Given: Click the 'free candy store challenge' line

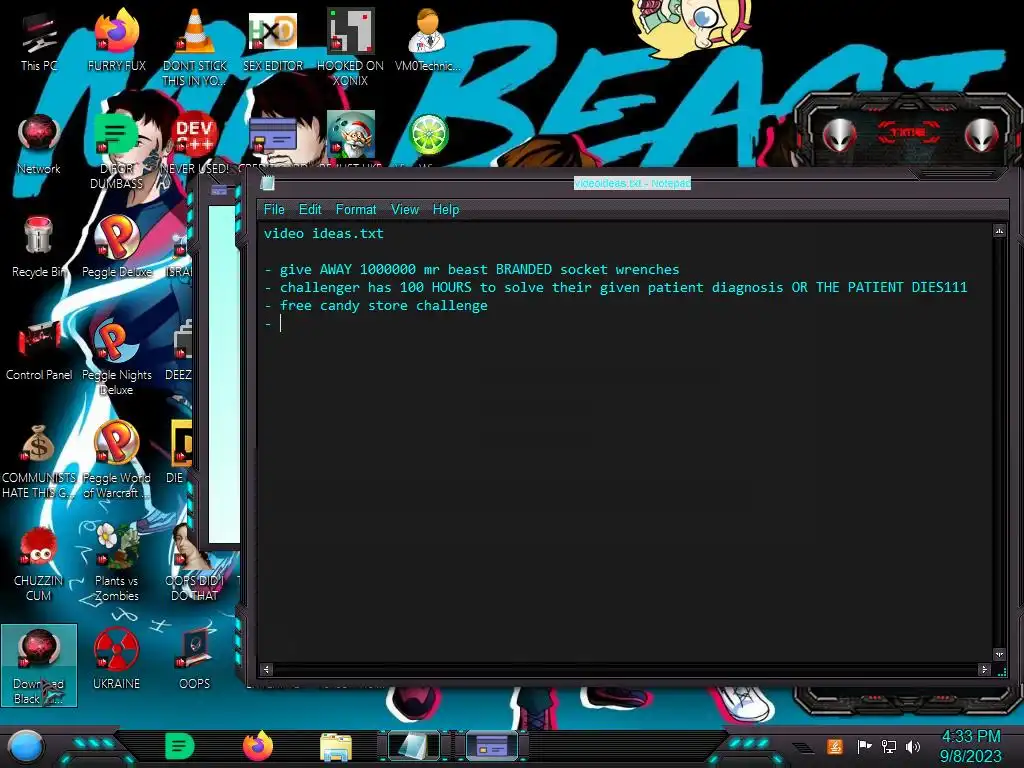Looking at the screenshot, I should [x=376, y=306].
